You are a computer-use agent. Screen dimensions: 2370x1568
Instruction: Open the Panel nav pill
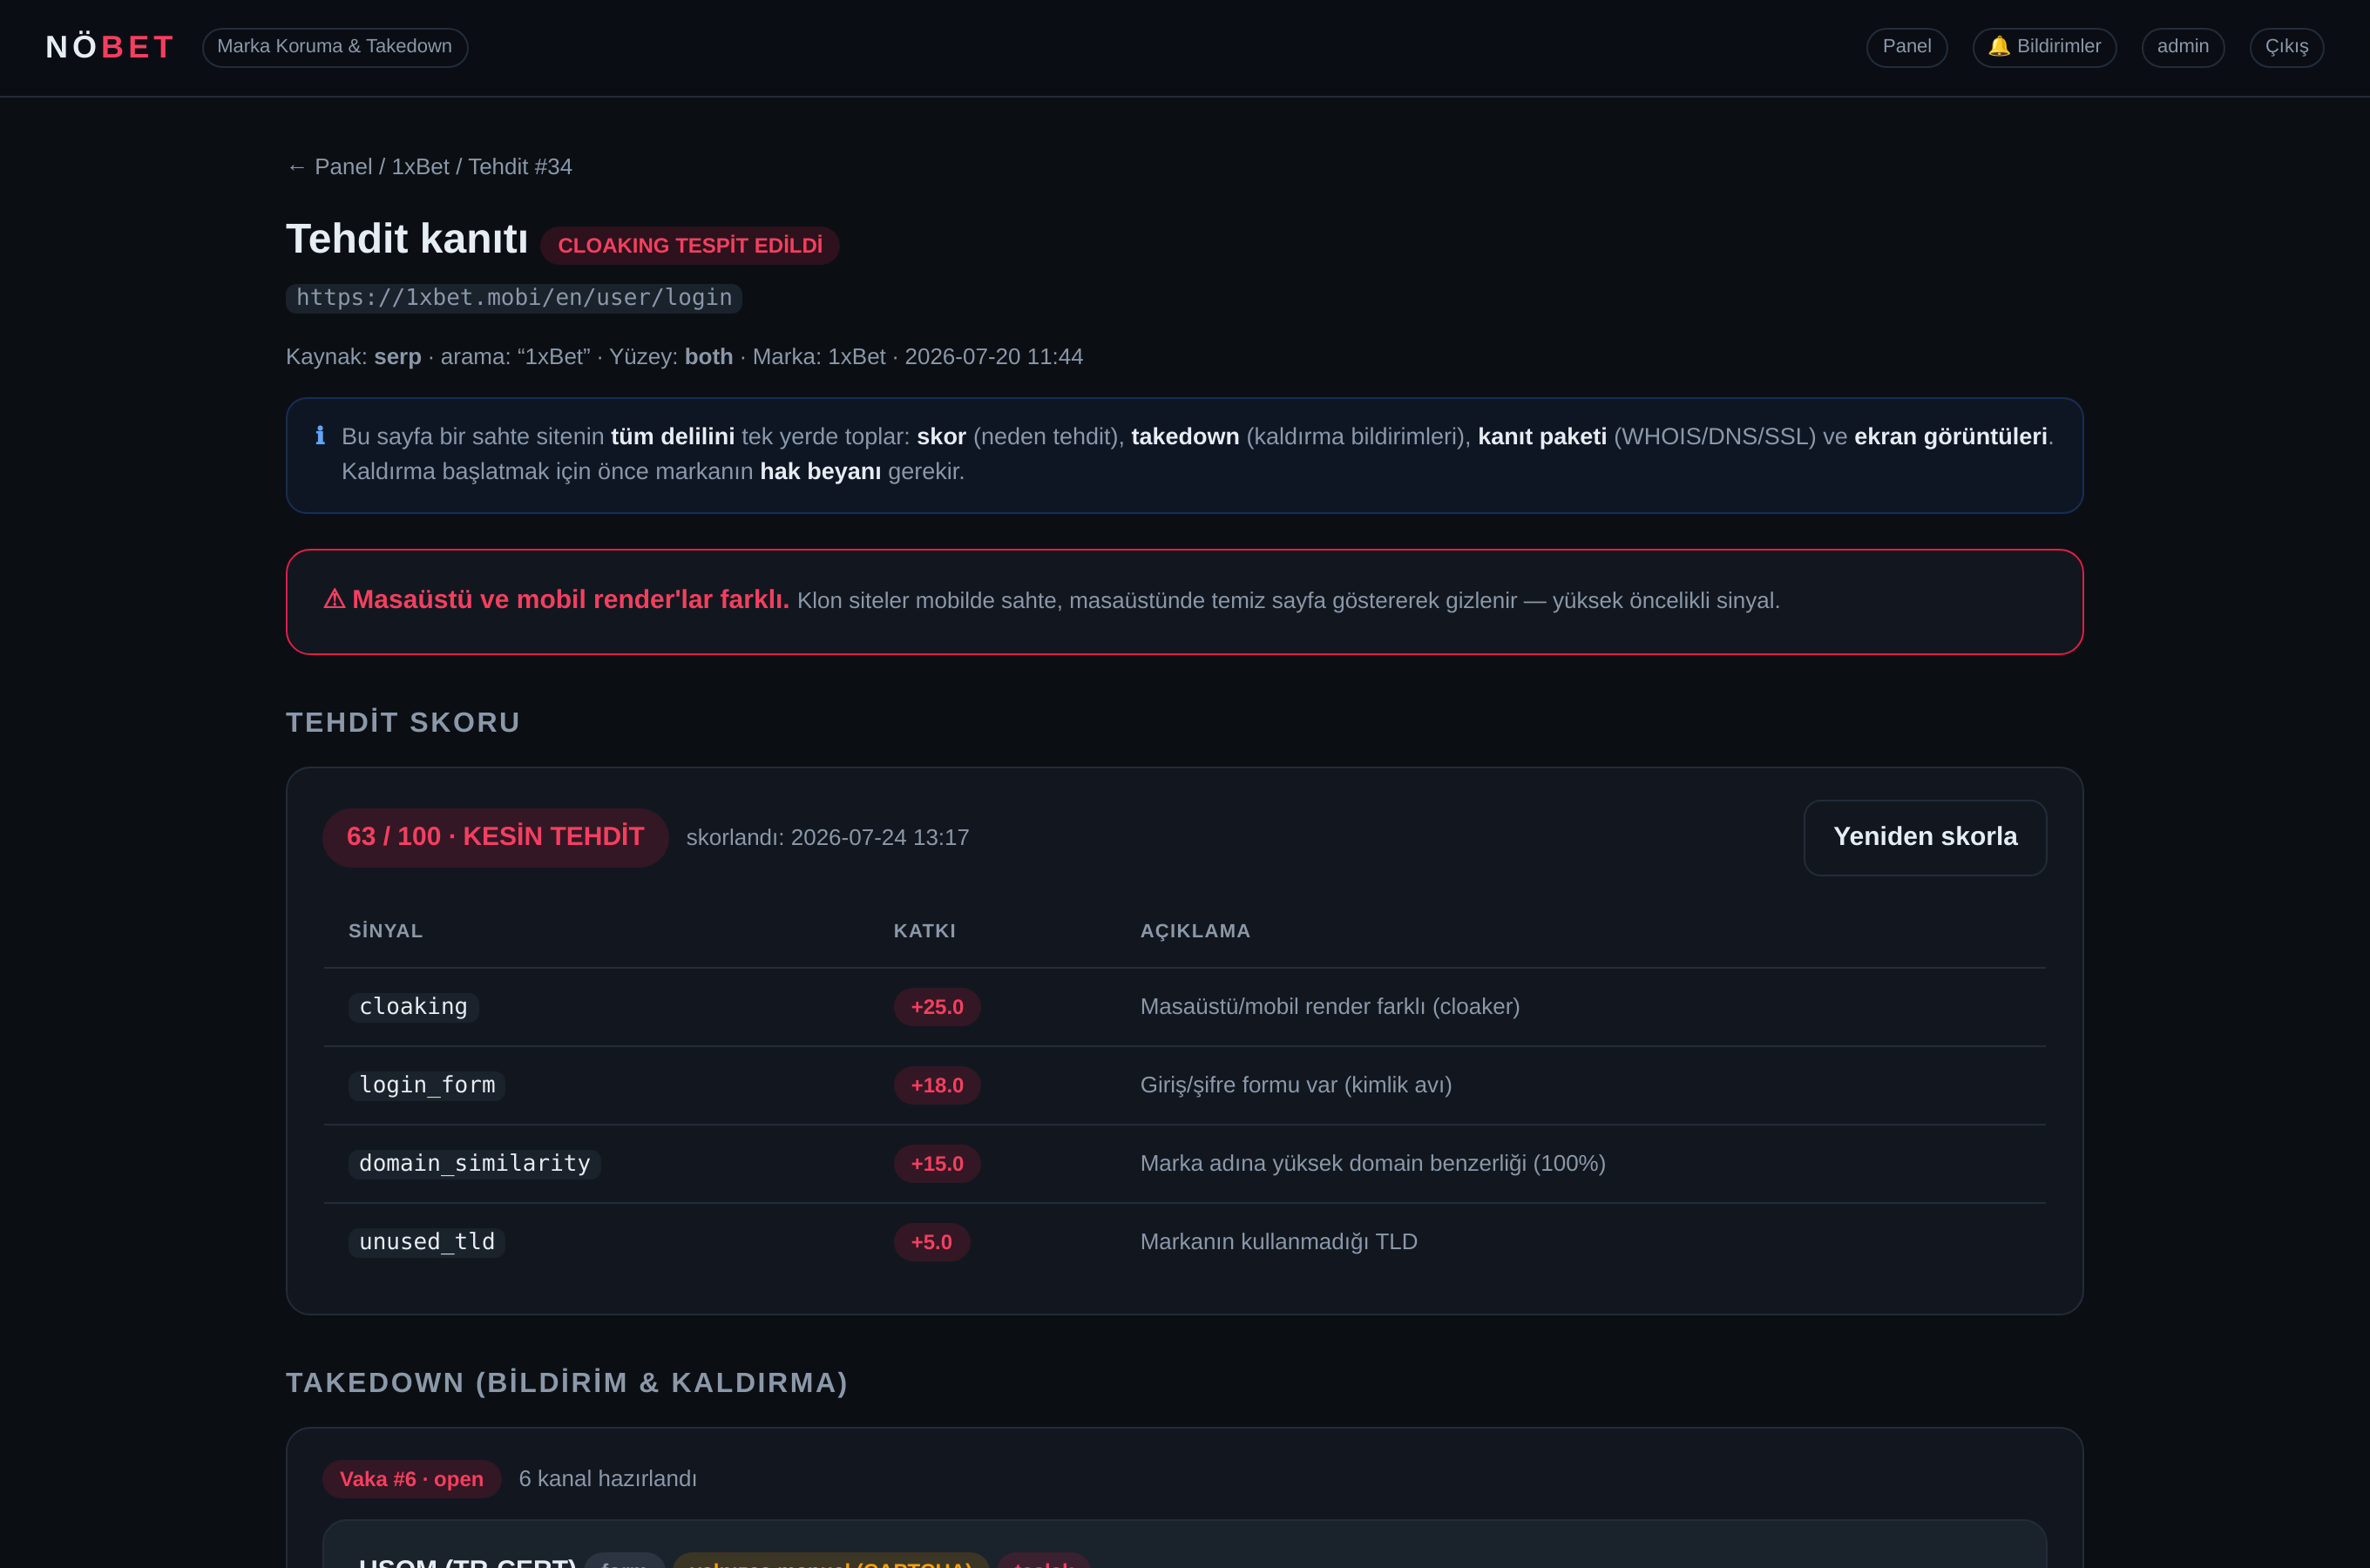point(1906,47)
